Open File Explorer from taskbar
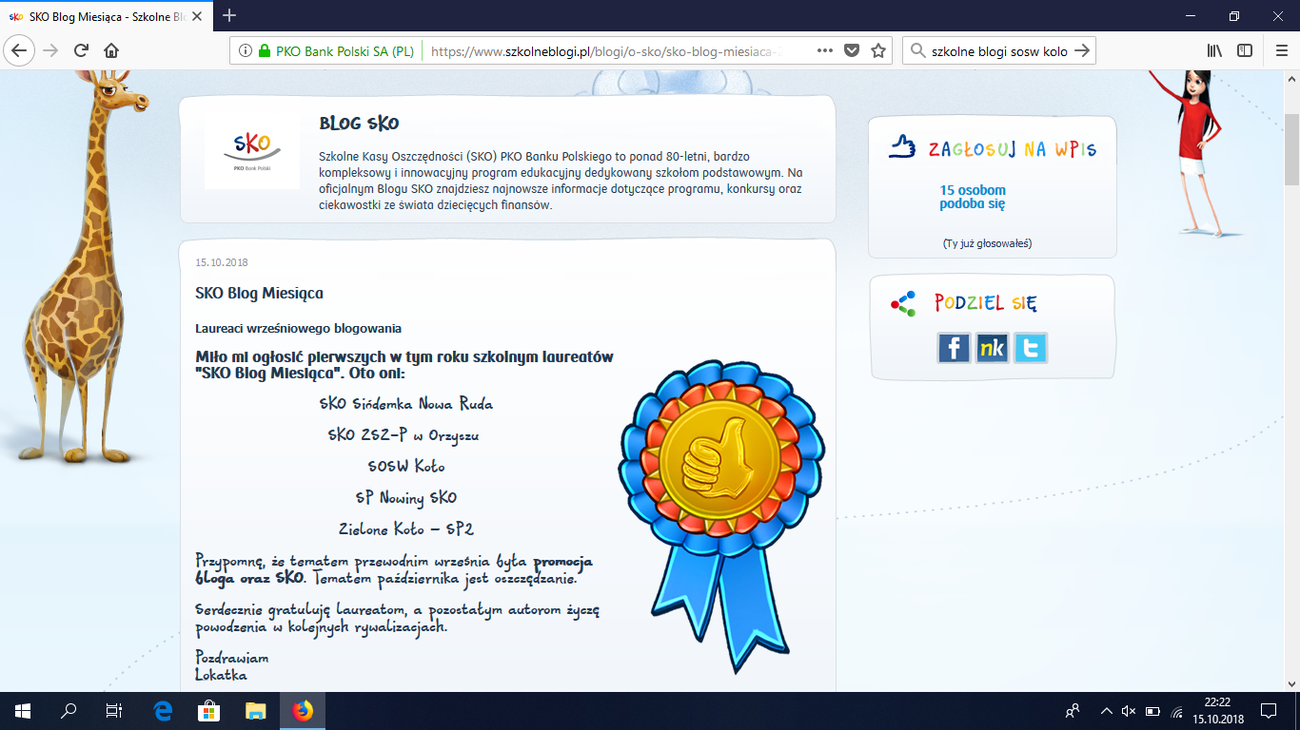 pyautogui.click(x=256, y=711)
